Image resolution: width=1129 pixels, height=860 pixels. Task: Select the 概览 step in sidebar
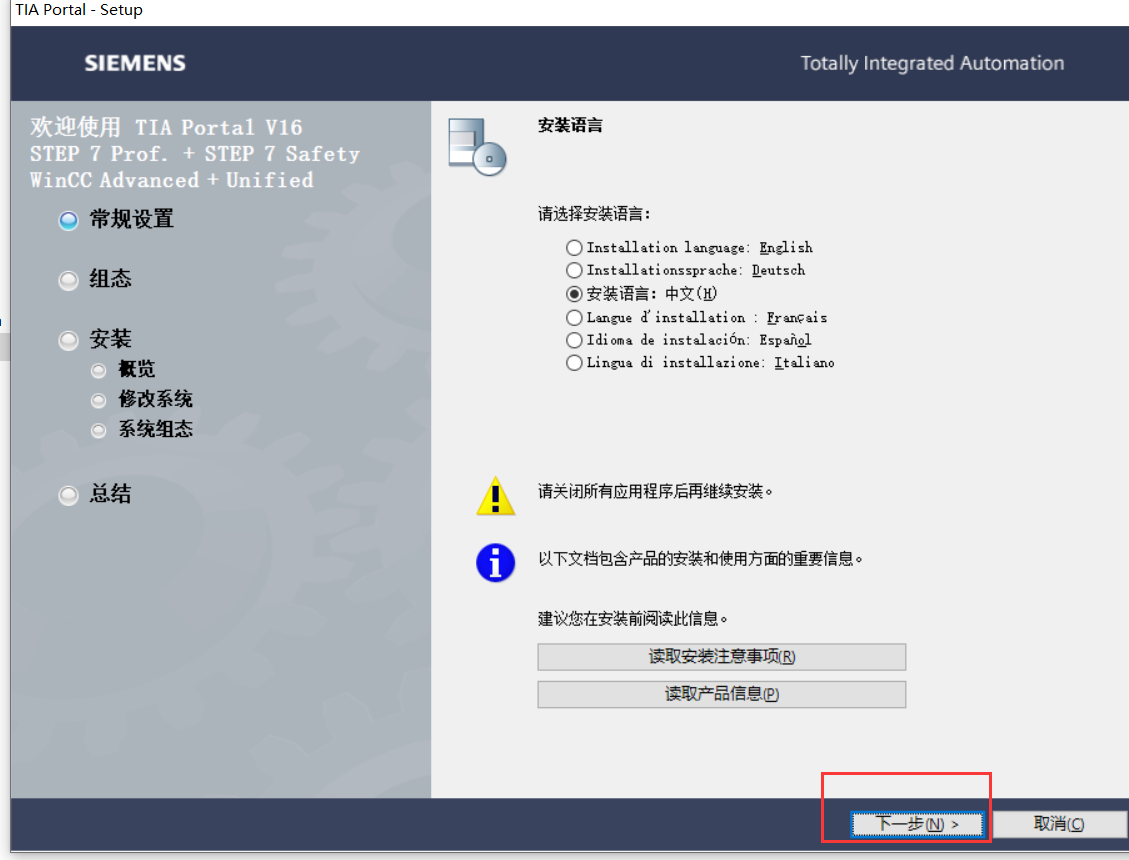98,370
